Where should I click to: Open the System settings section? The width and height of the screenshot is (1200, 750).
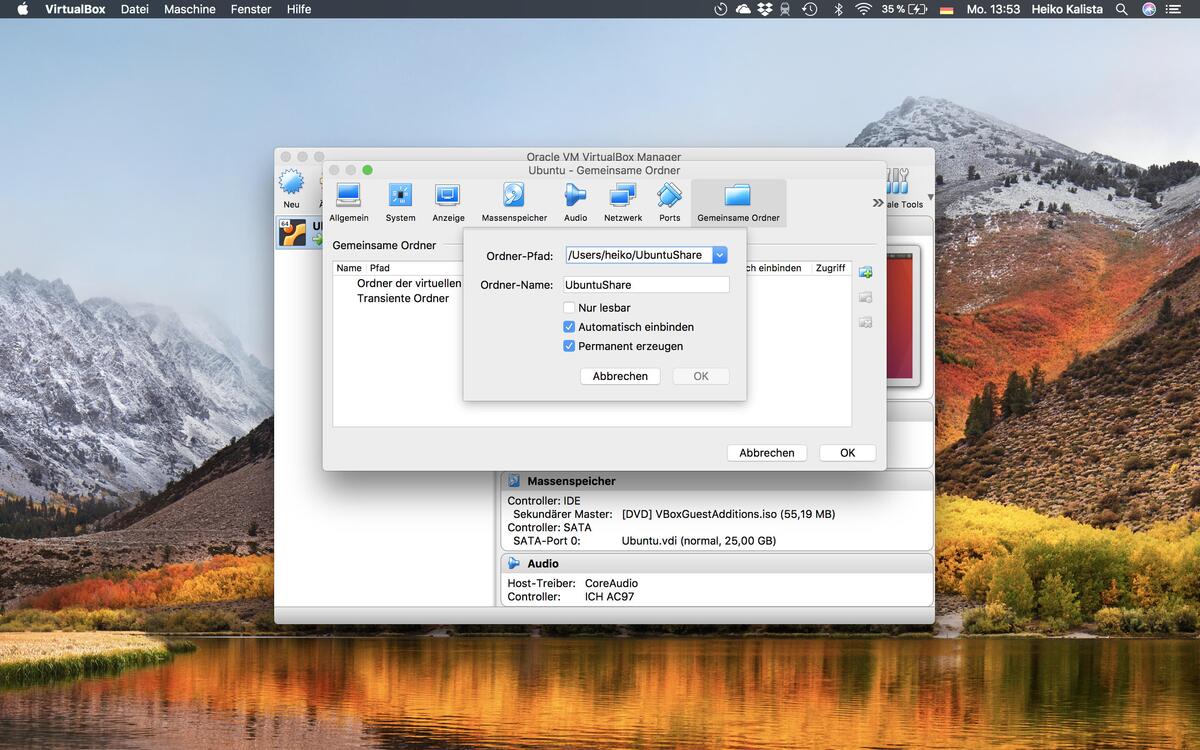[x=400, y=202]
